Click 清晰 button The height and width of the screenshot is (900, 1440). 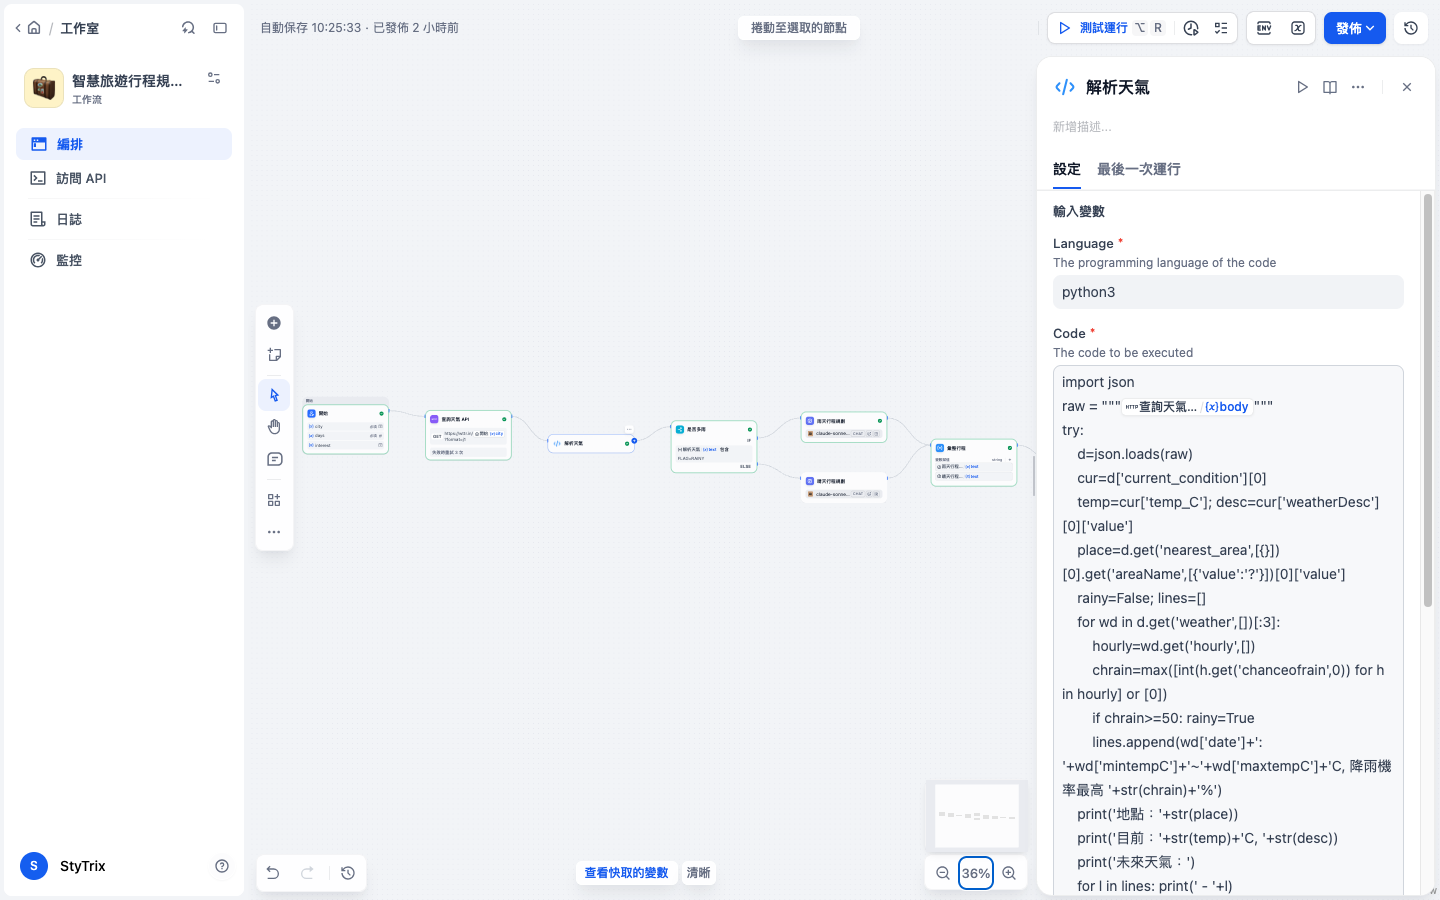click(x=698, y=873)
